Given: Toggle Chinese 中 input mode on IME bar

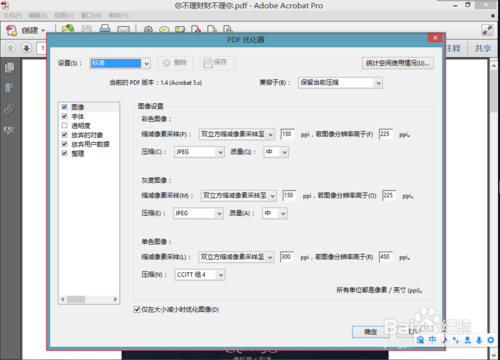Looking at the screenshot, I should coord(432,340).
